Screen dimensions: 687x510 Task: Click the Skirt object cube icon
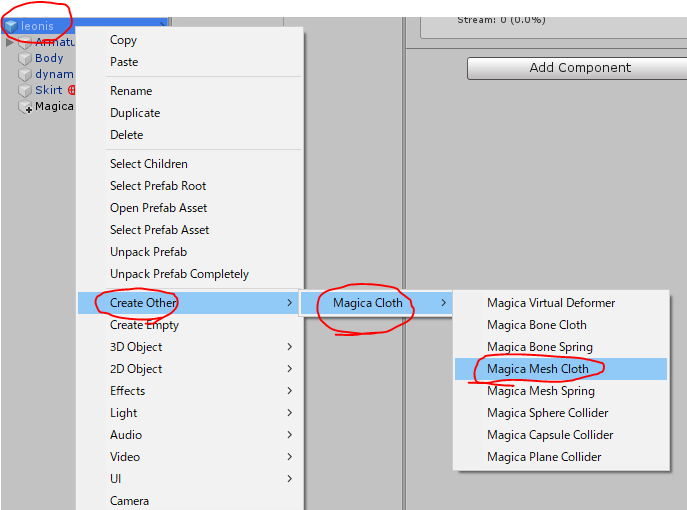pyautogui.click(x=25, y=90)
